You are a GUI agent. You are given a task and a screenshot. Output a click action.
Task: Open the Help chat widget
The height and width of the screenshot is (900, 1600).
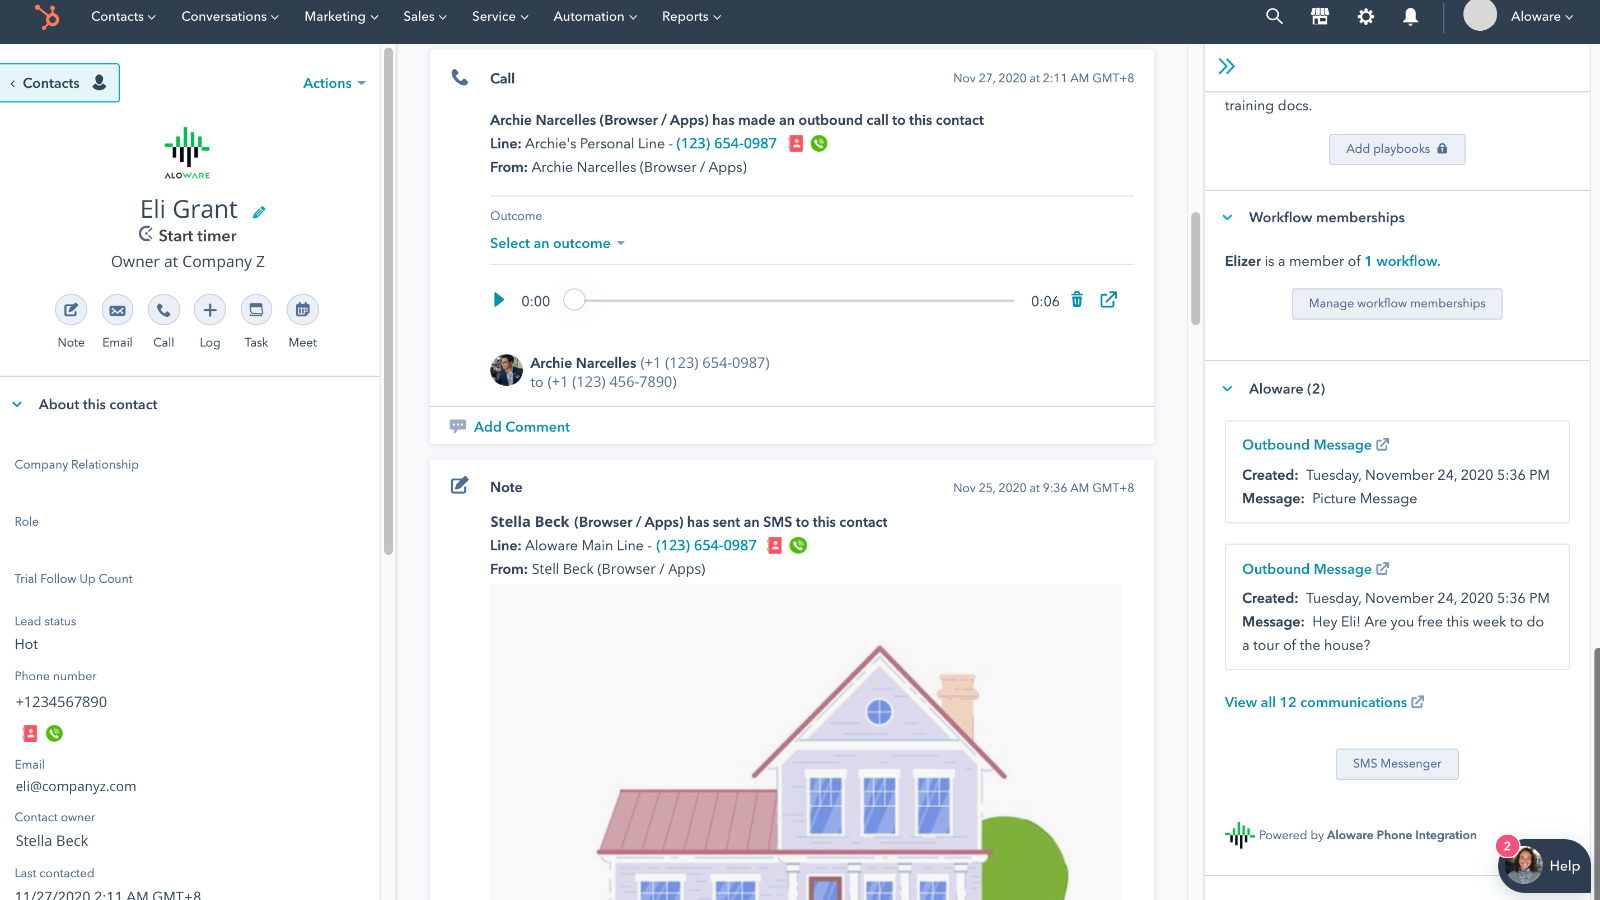(x=1543, y=865)
